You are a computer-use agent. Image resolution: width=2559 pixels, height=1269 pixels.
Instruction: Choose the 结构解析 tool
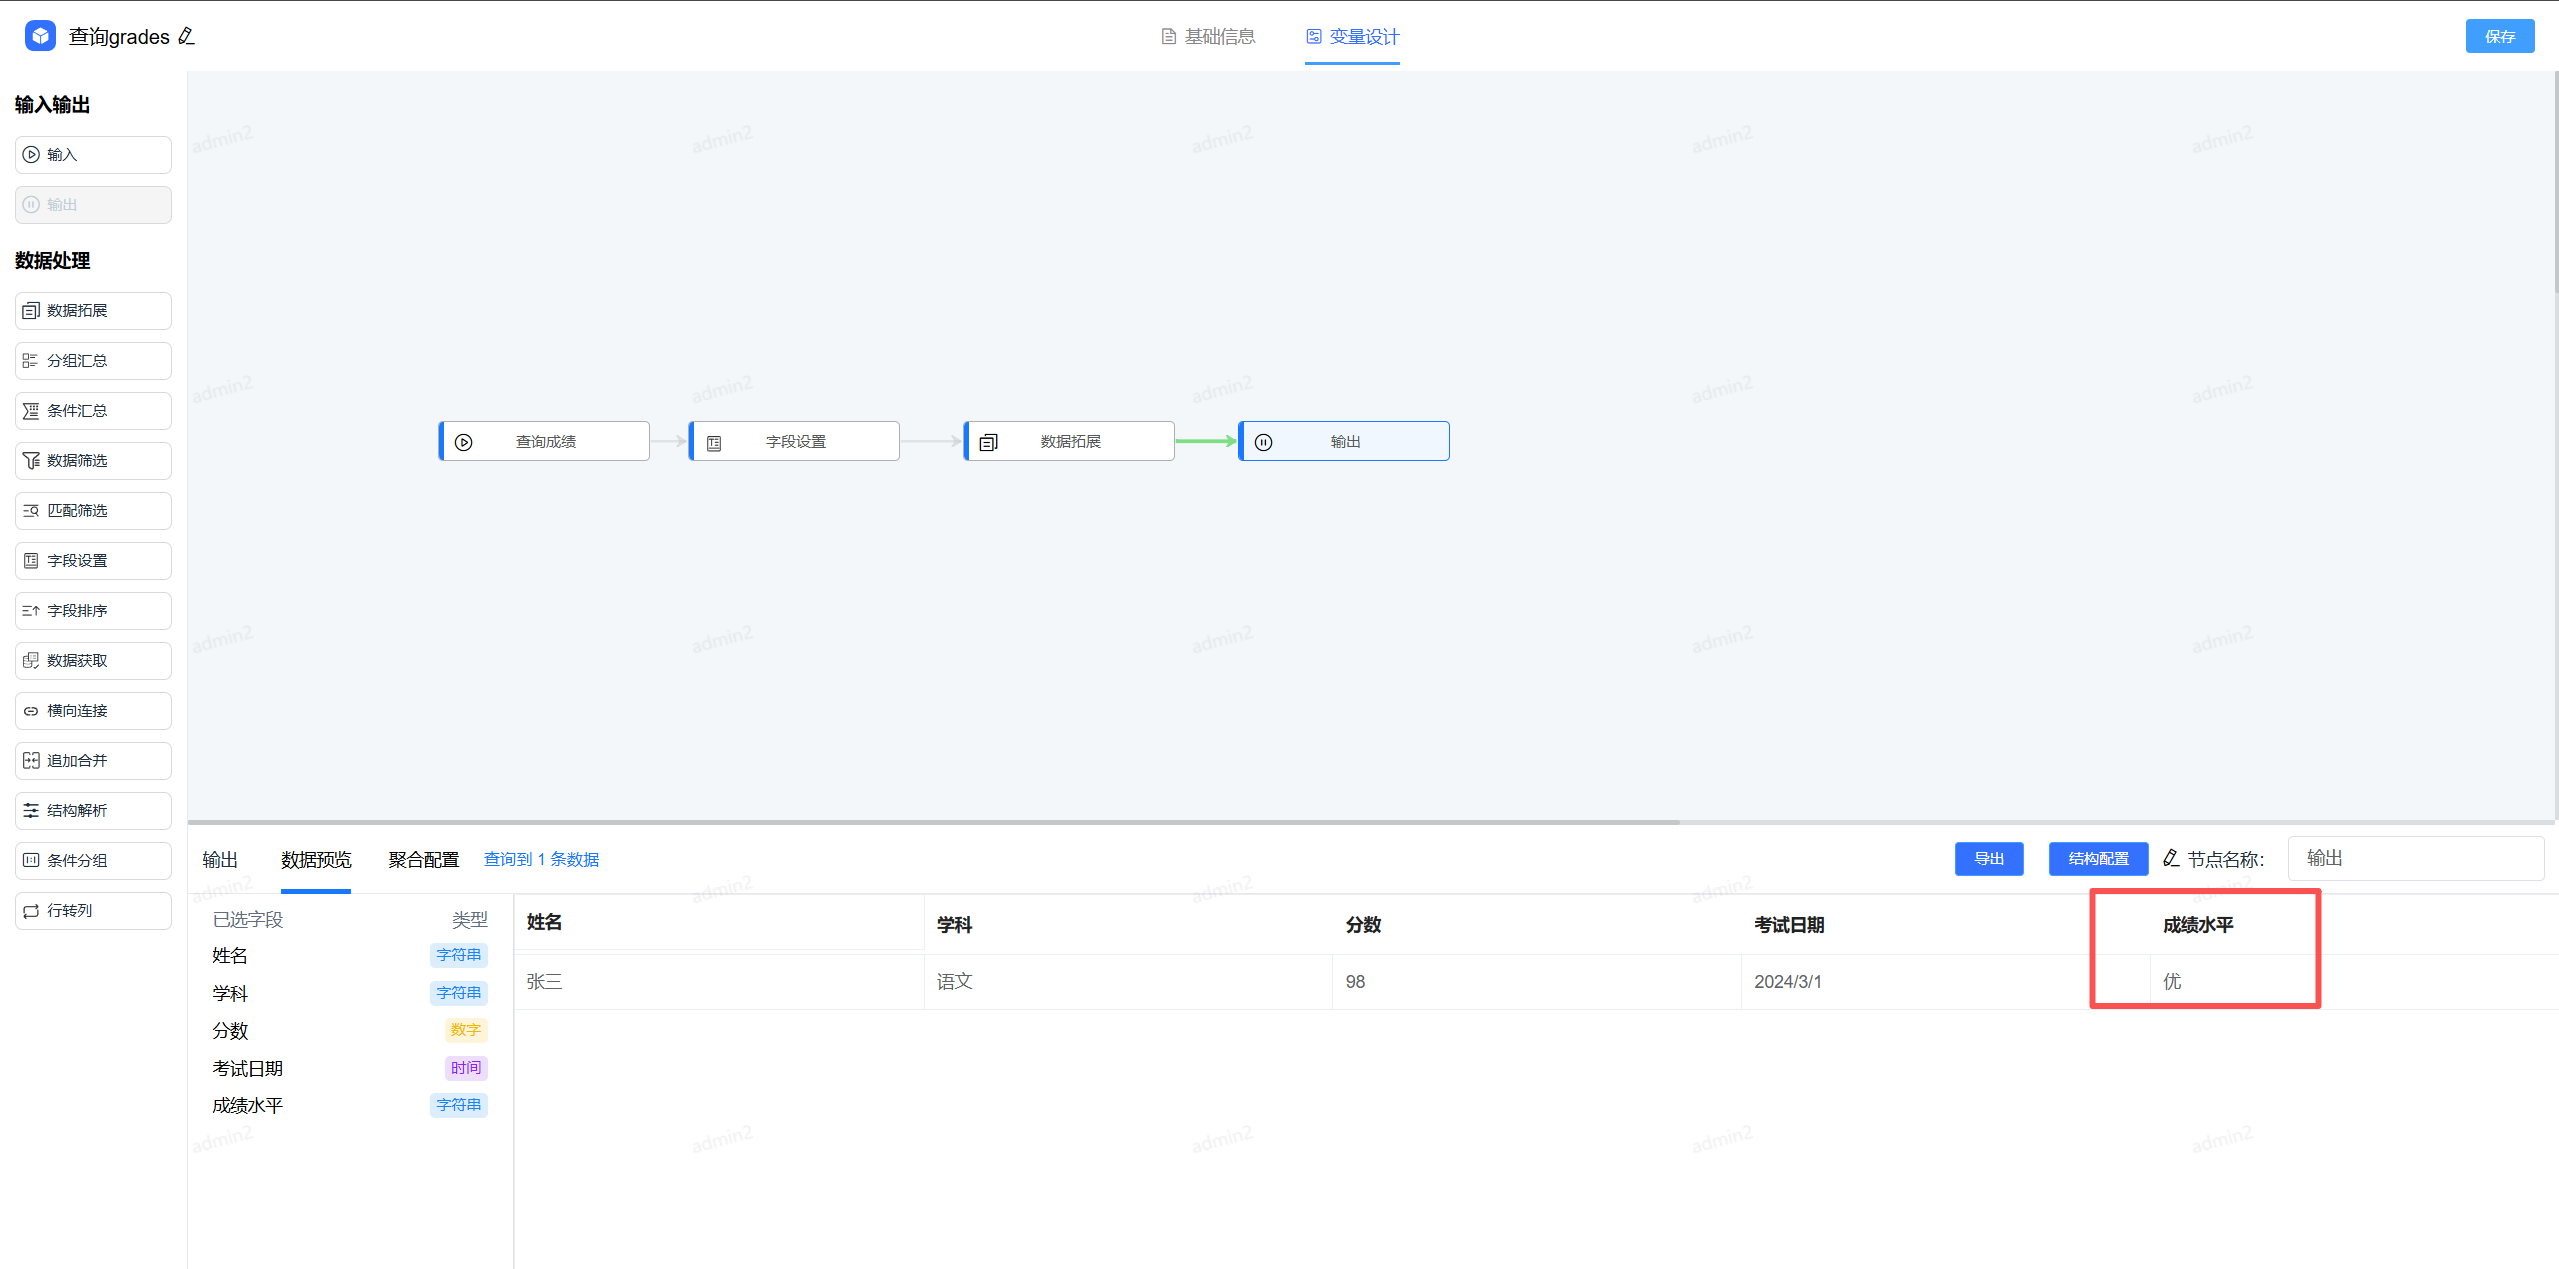pyautogui.click(x=93, y=811)
